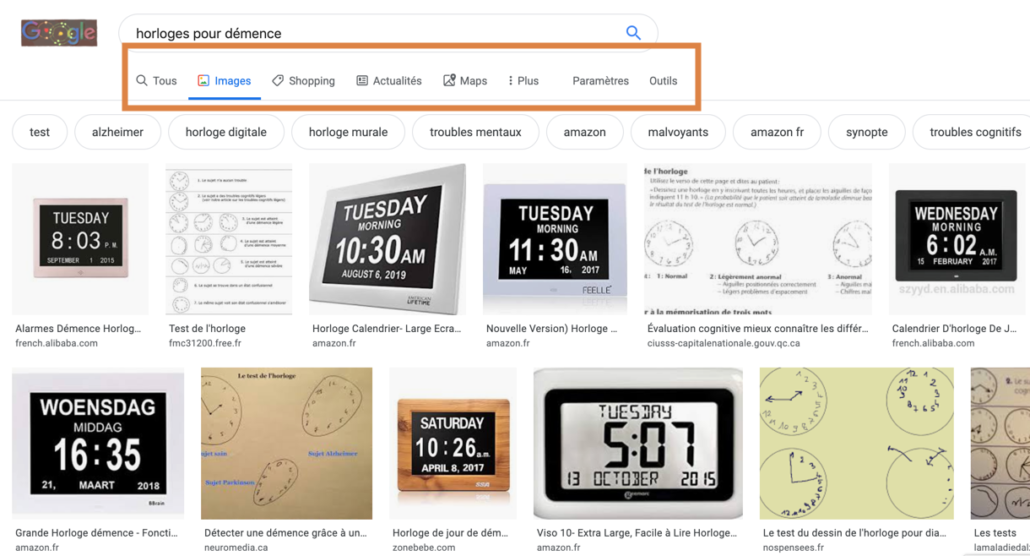Image resolution: width=1030 pixels, height=556 pixels.
Task: Open the Outils tools option
Action: (663, 81)
